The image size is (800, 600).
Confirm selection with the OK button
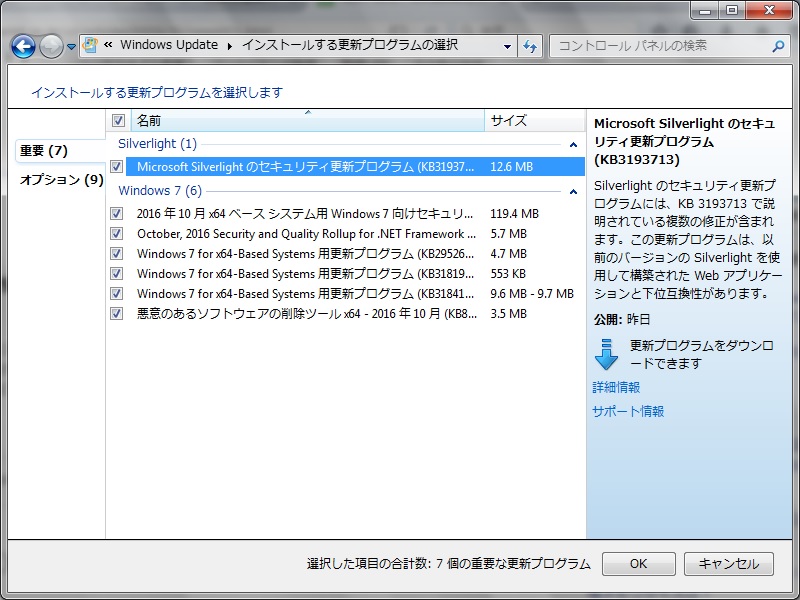(638, 563)
